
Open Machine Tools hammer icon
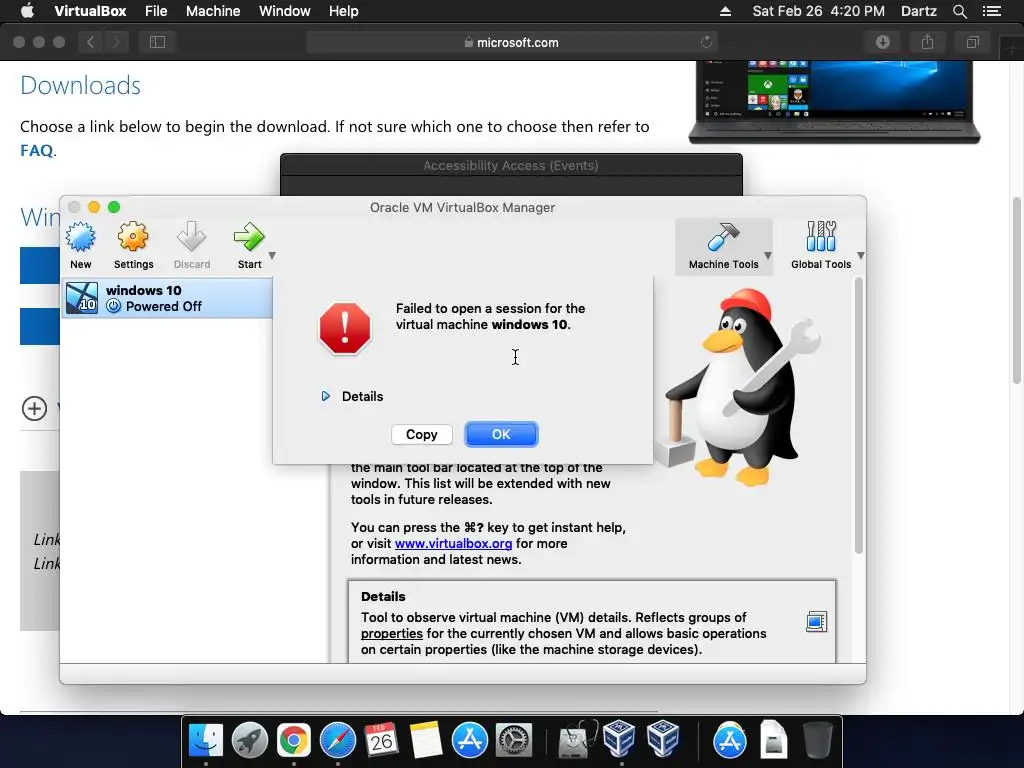pyautogui.click(x=723, y=237)
